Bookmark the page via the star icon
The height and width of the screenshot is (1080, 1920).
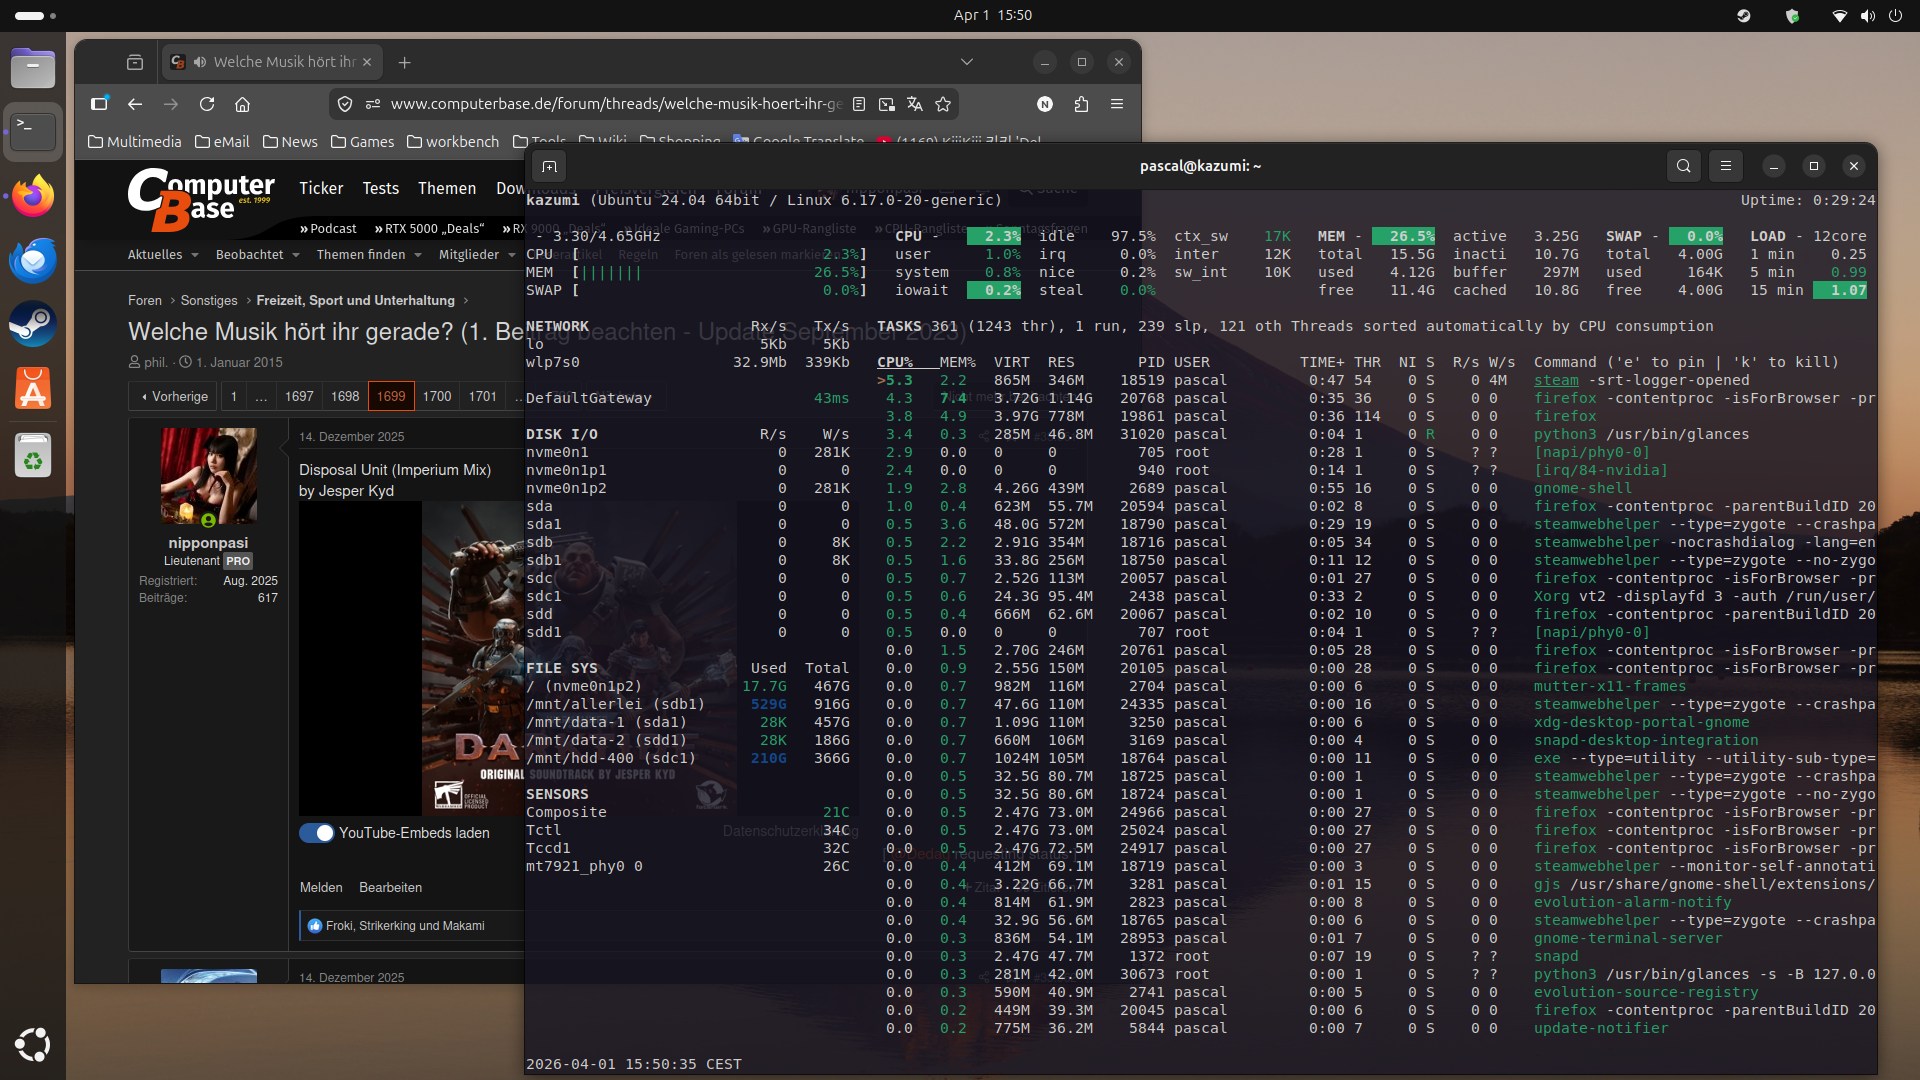tap(943, 103)
